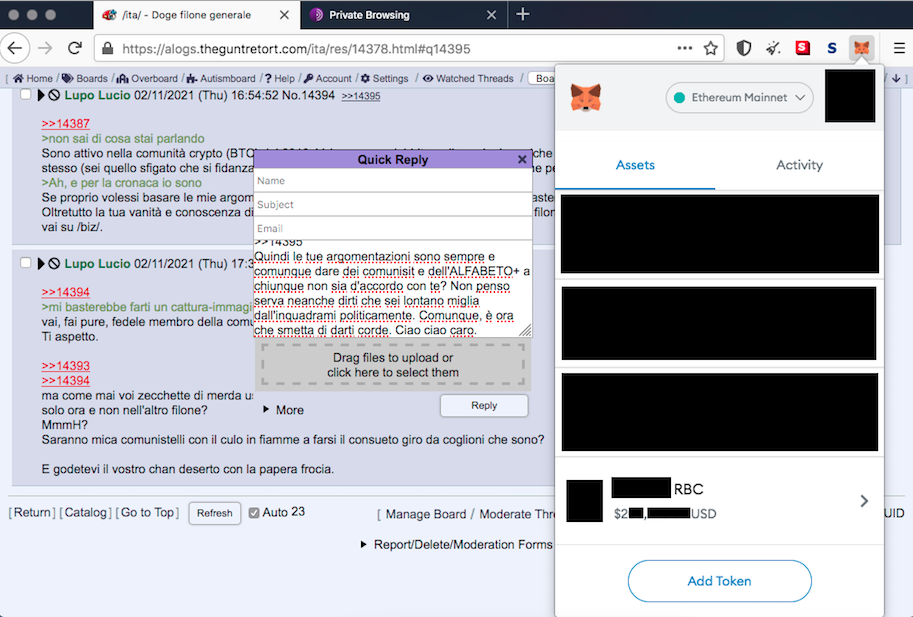Toggle the Auto refresh checkbox
Viewport: 913px width, 617px height.
254,513
